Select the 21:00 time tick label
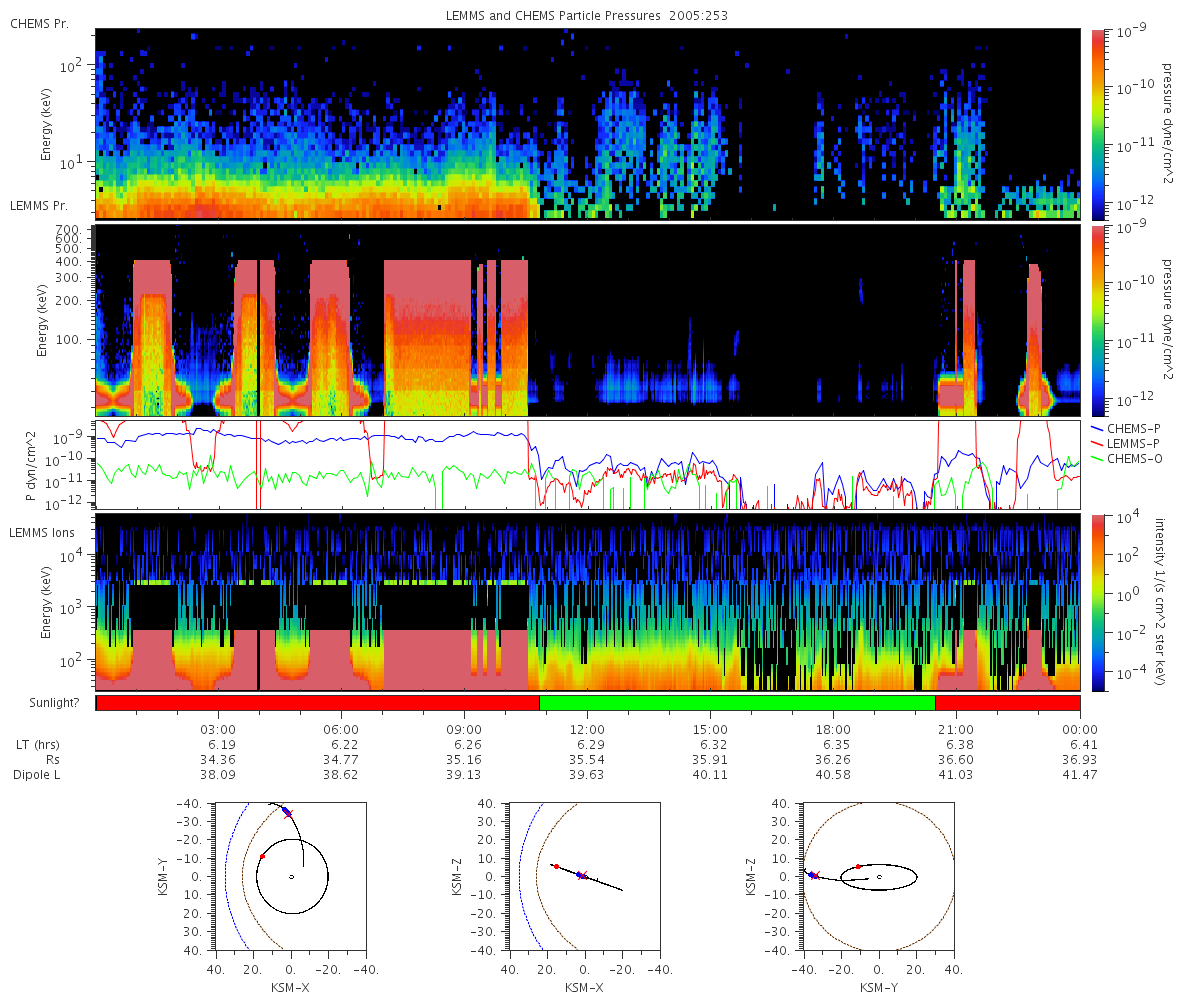 957,730
